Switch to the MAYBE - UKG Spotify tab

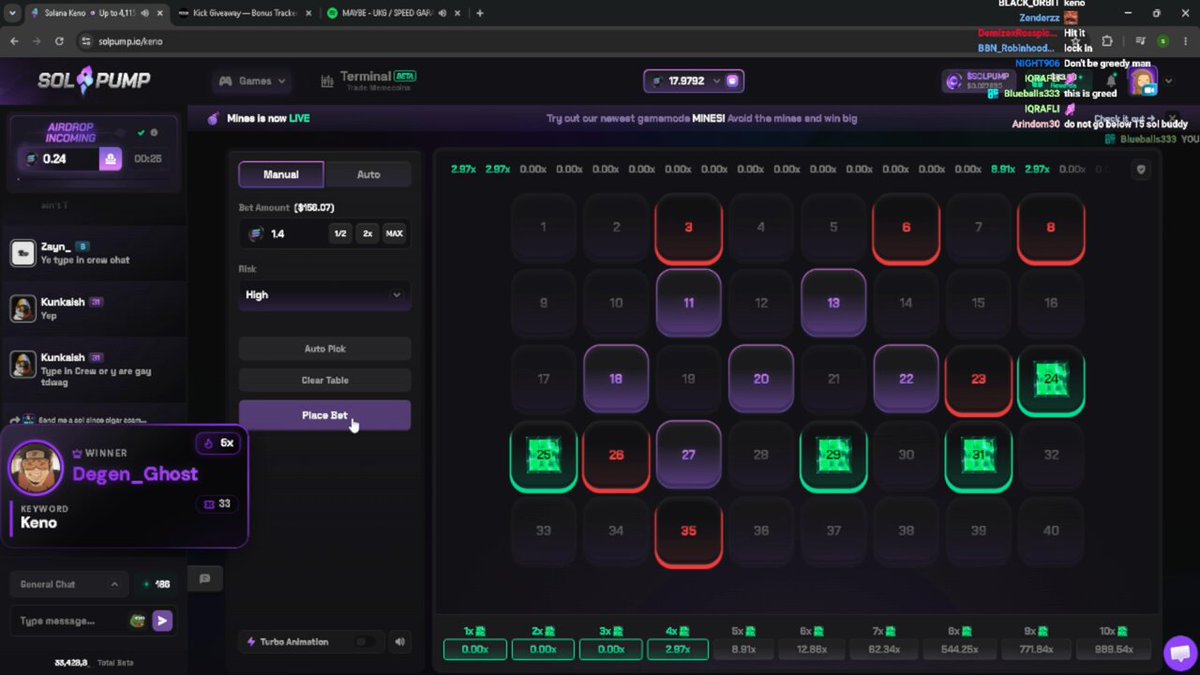394,13
